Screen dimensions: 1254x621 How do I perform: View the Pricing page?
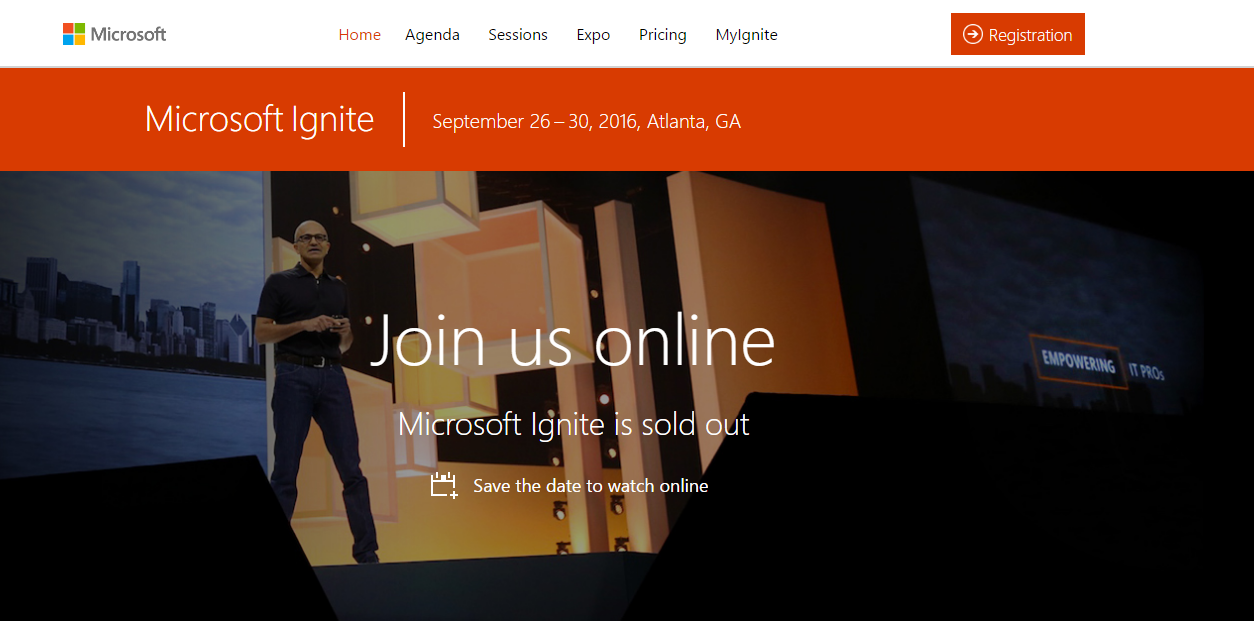(x=663, y=35)
